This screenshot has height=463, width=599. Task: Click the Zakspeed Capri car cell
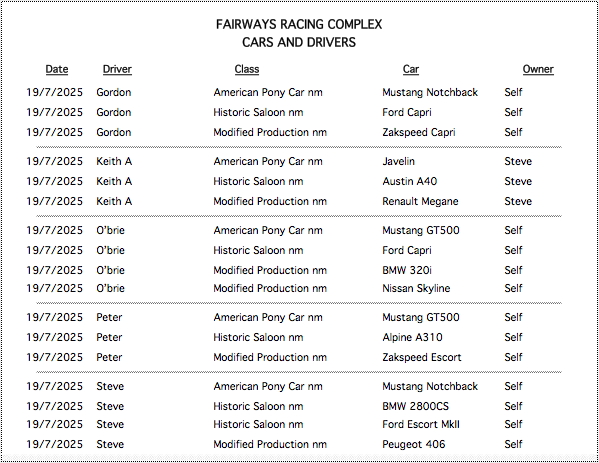tap(419, 132)
